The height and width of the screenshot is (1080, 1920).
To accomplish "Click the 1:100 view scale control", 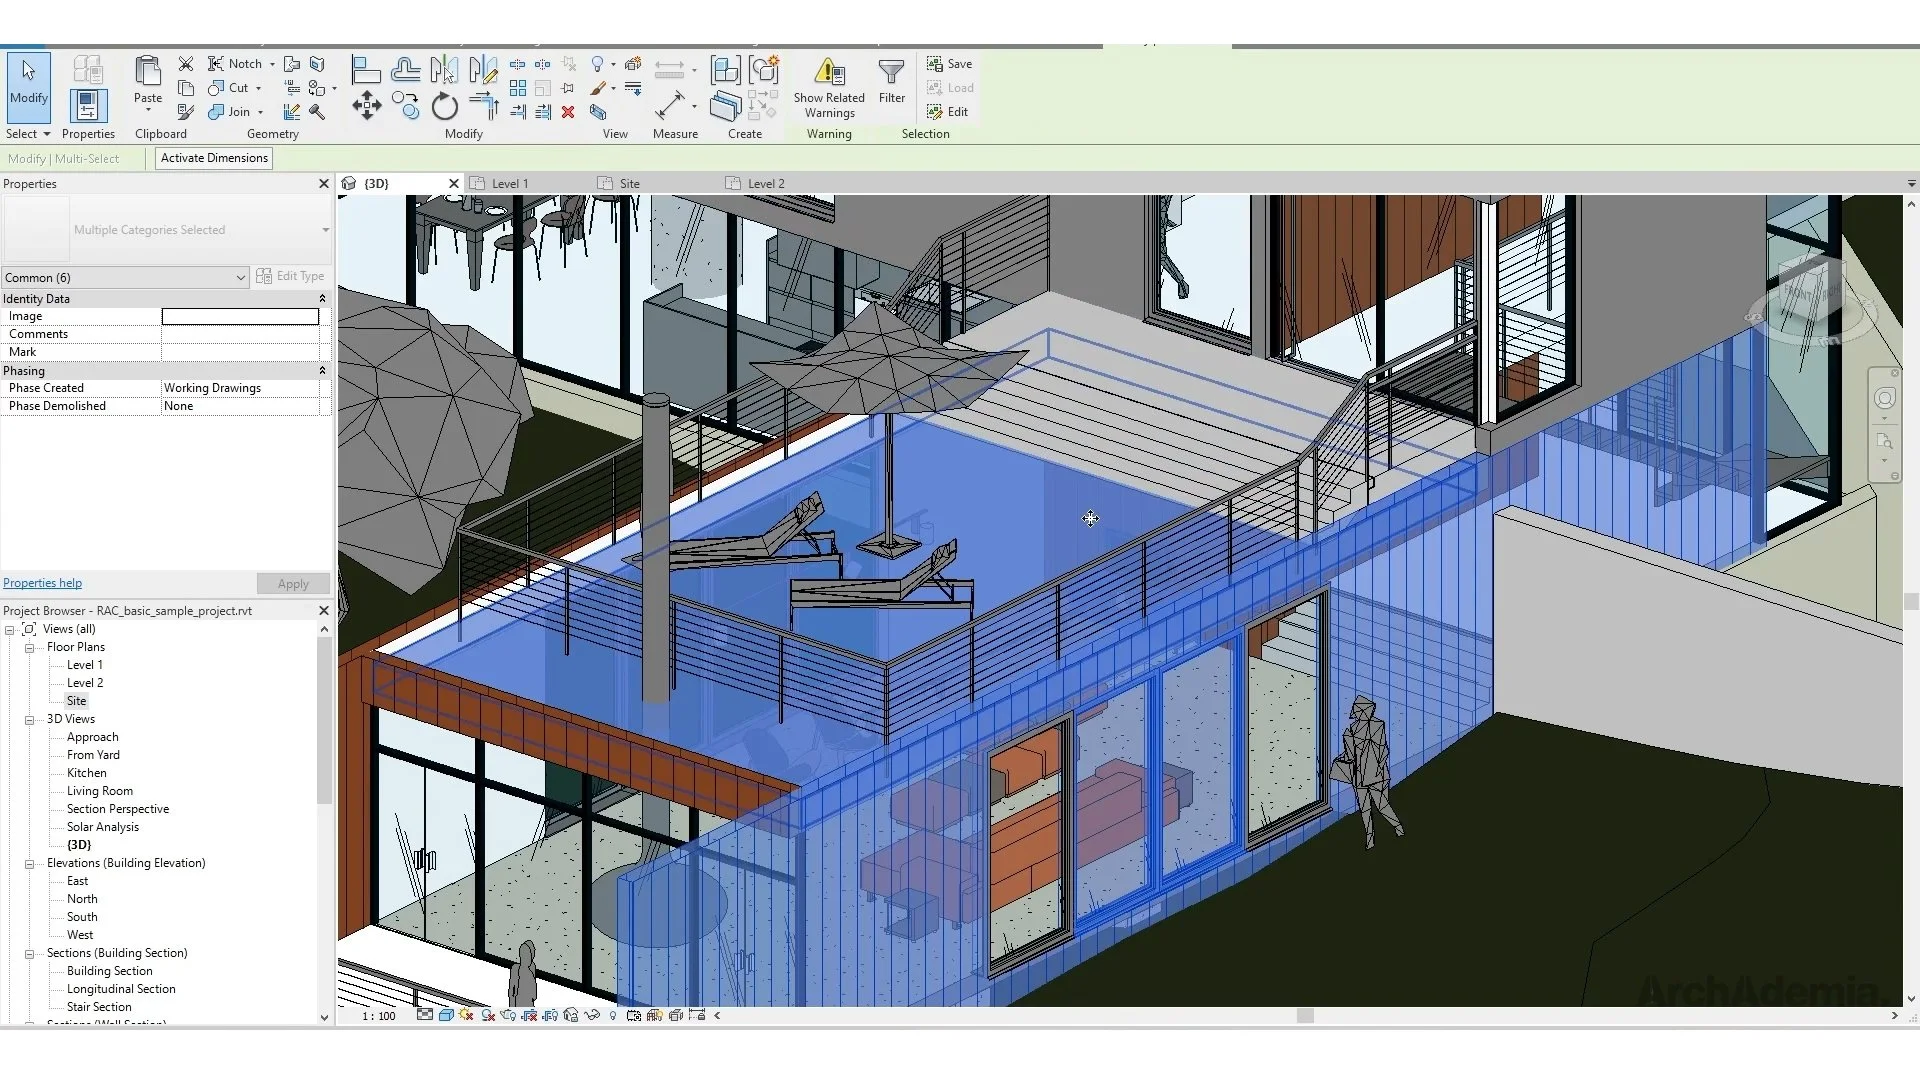I will [x=379, y=1015].
